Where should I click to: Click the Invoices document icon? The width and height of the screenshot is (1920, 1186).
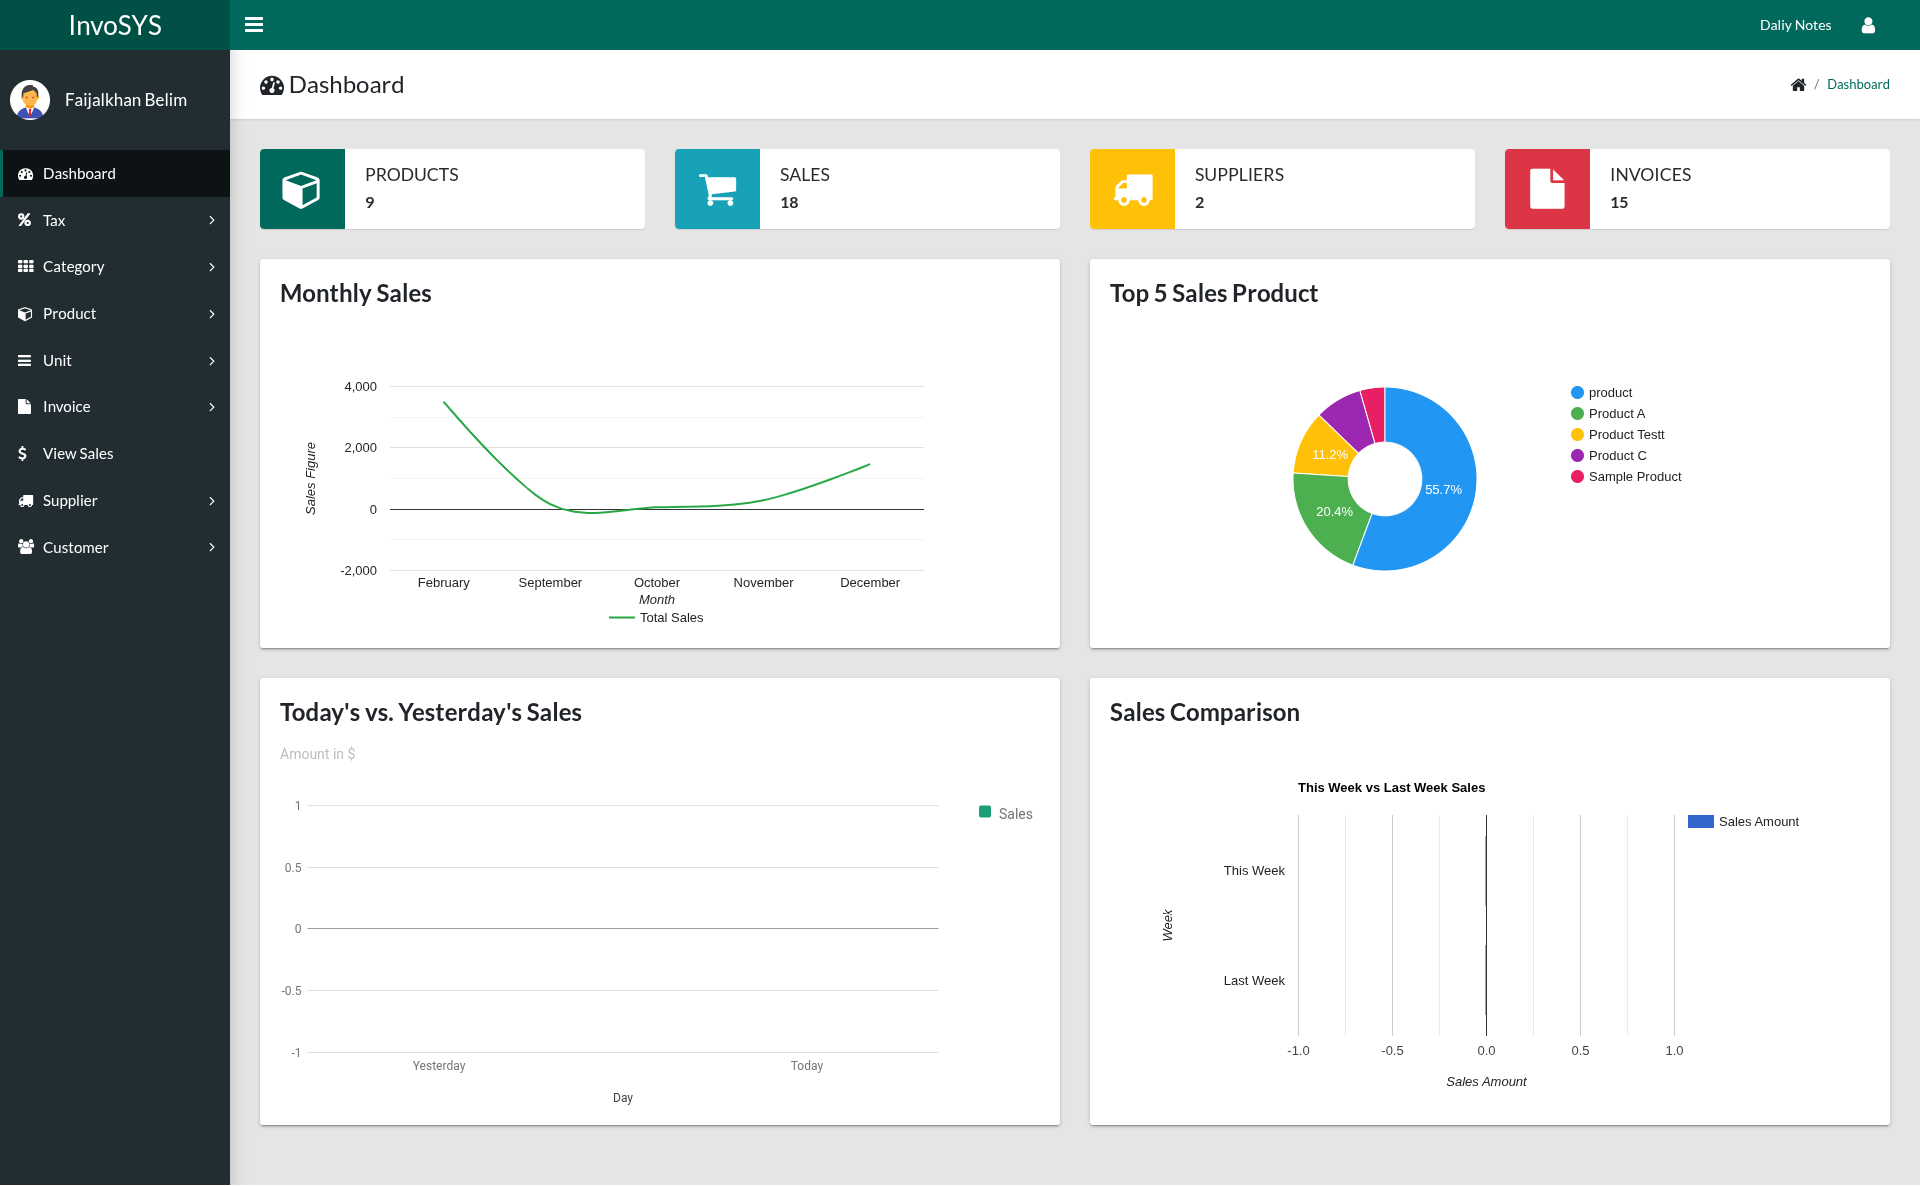tap(1546, 188)
